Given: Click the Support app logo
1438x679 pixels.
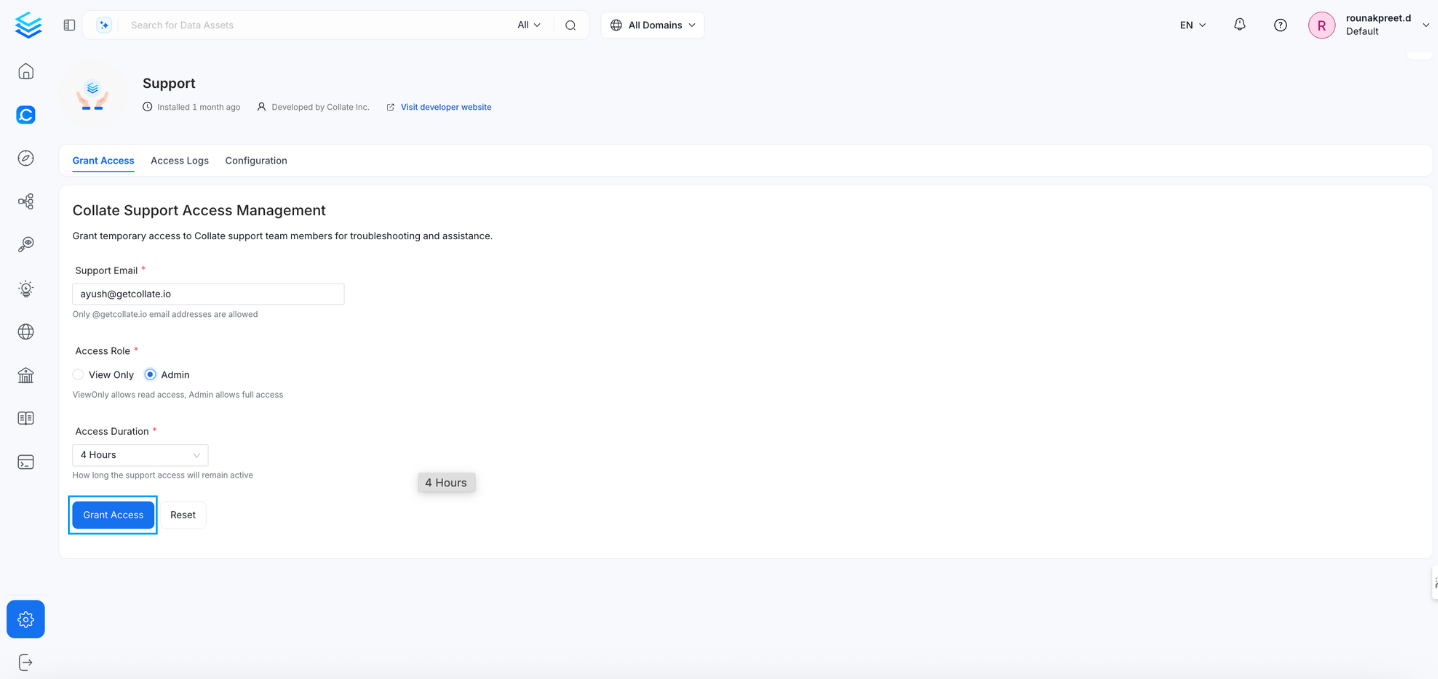Looking at the screenshot, I should 93,94.
